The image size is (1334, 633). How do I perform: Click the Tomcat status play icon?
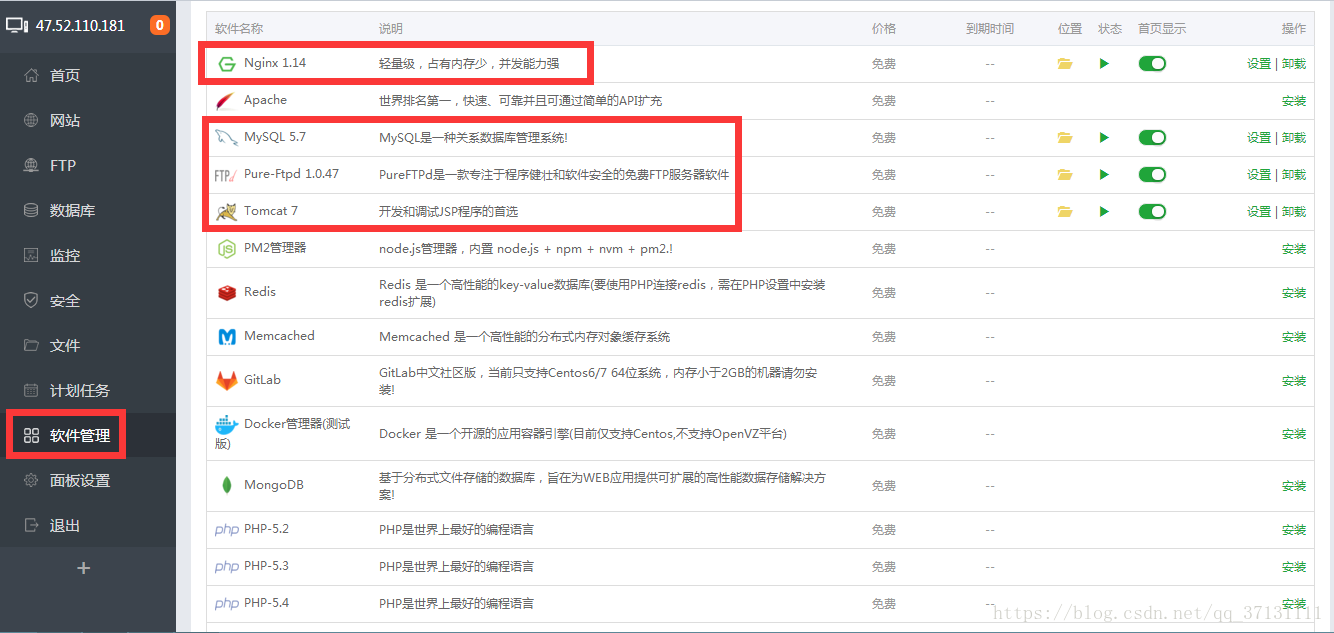click(1104, 212)
